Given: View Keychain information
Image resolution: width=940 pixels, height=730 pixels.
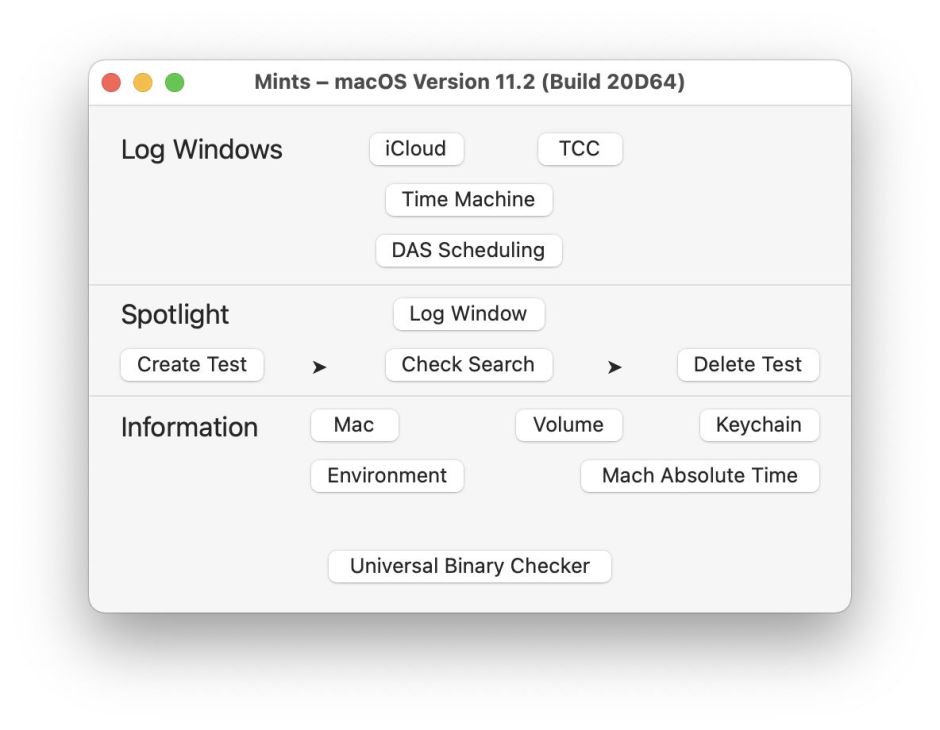Looking at the screenshot, I should (x=759, y=425).
